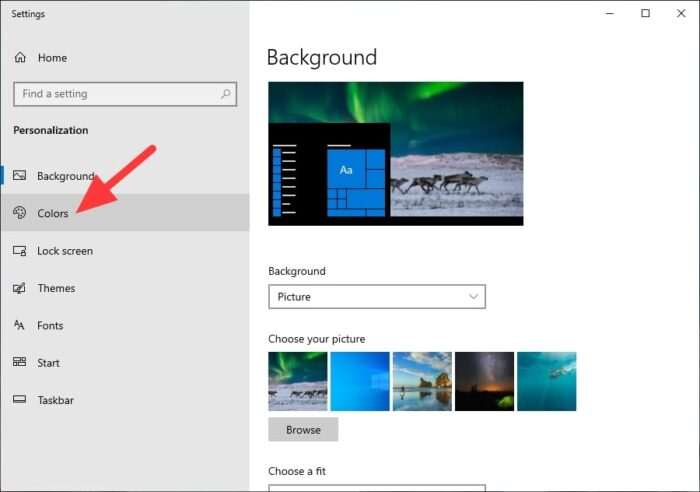
Task: Click the Find a setting search box
Action: click(125, 94)
